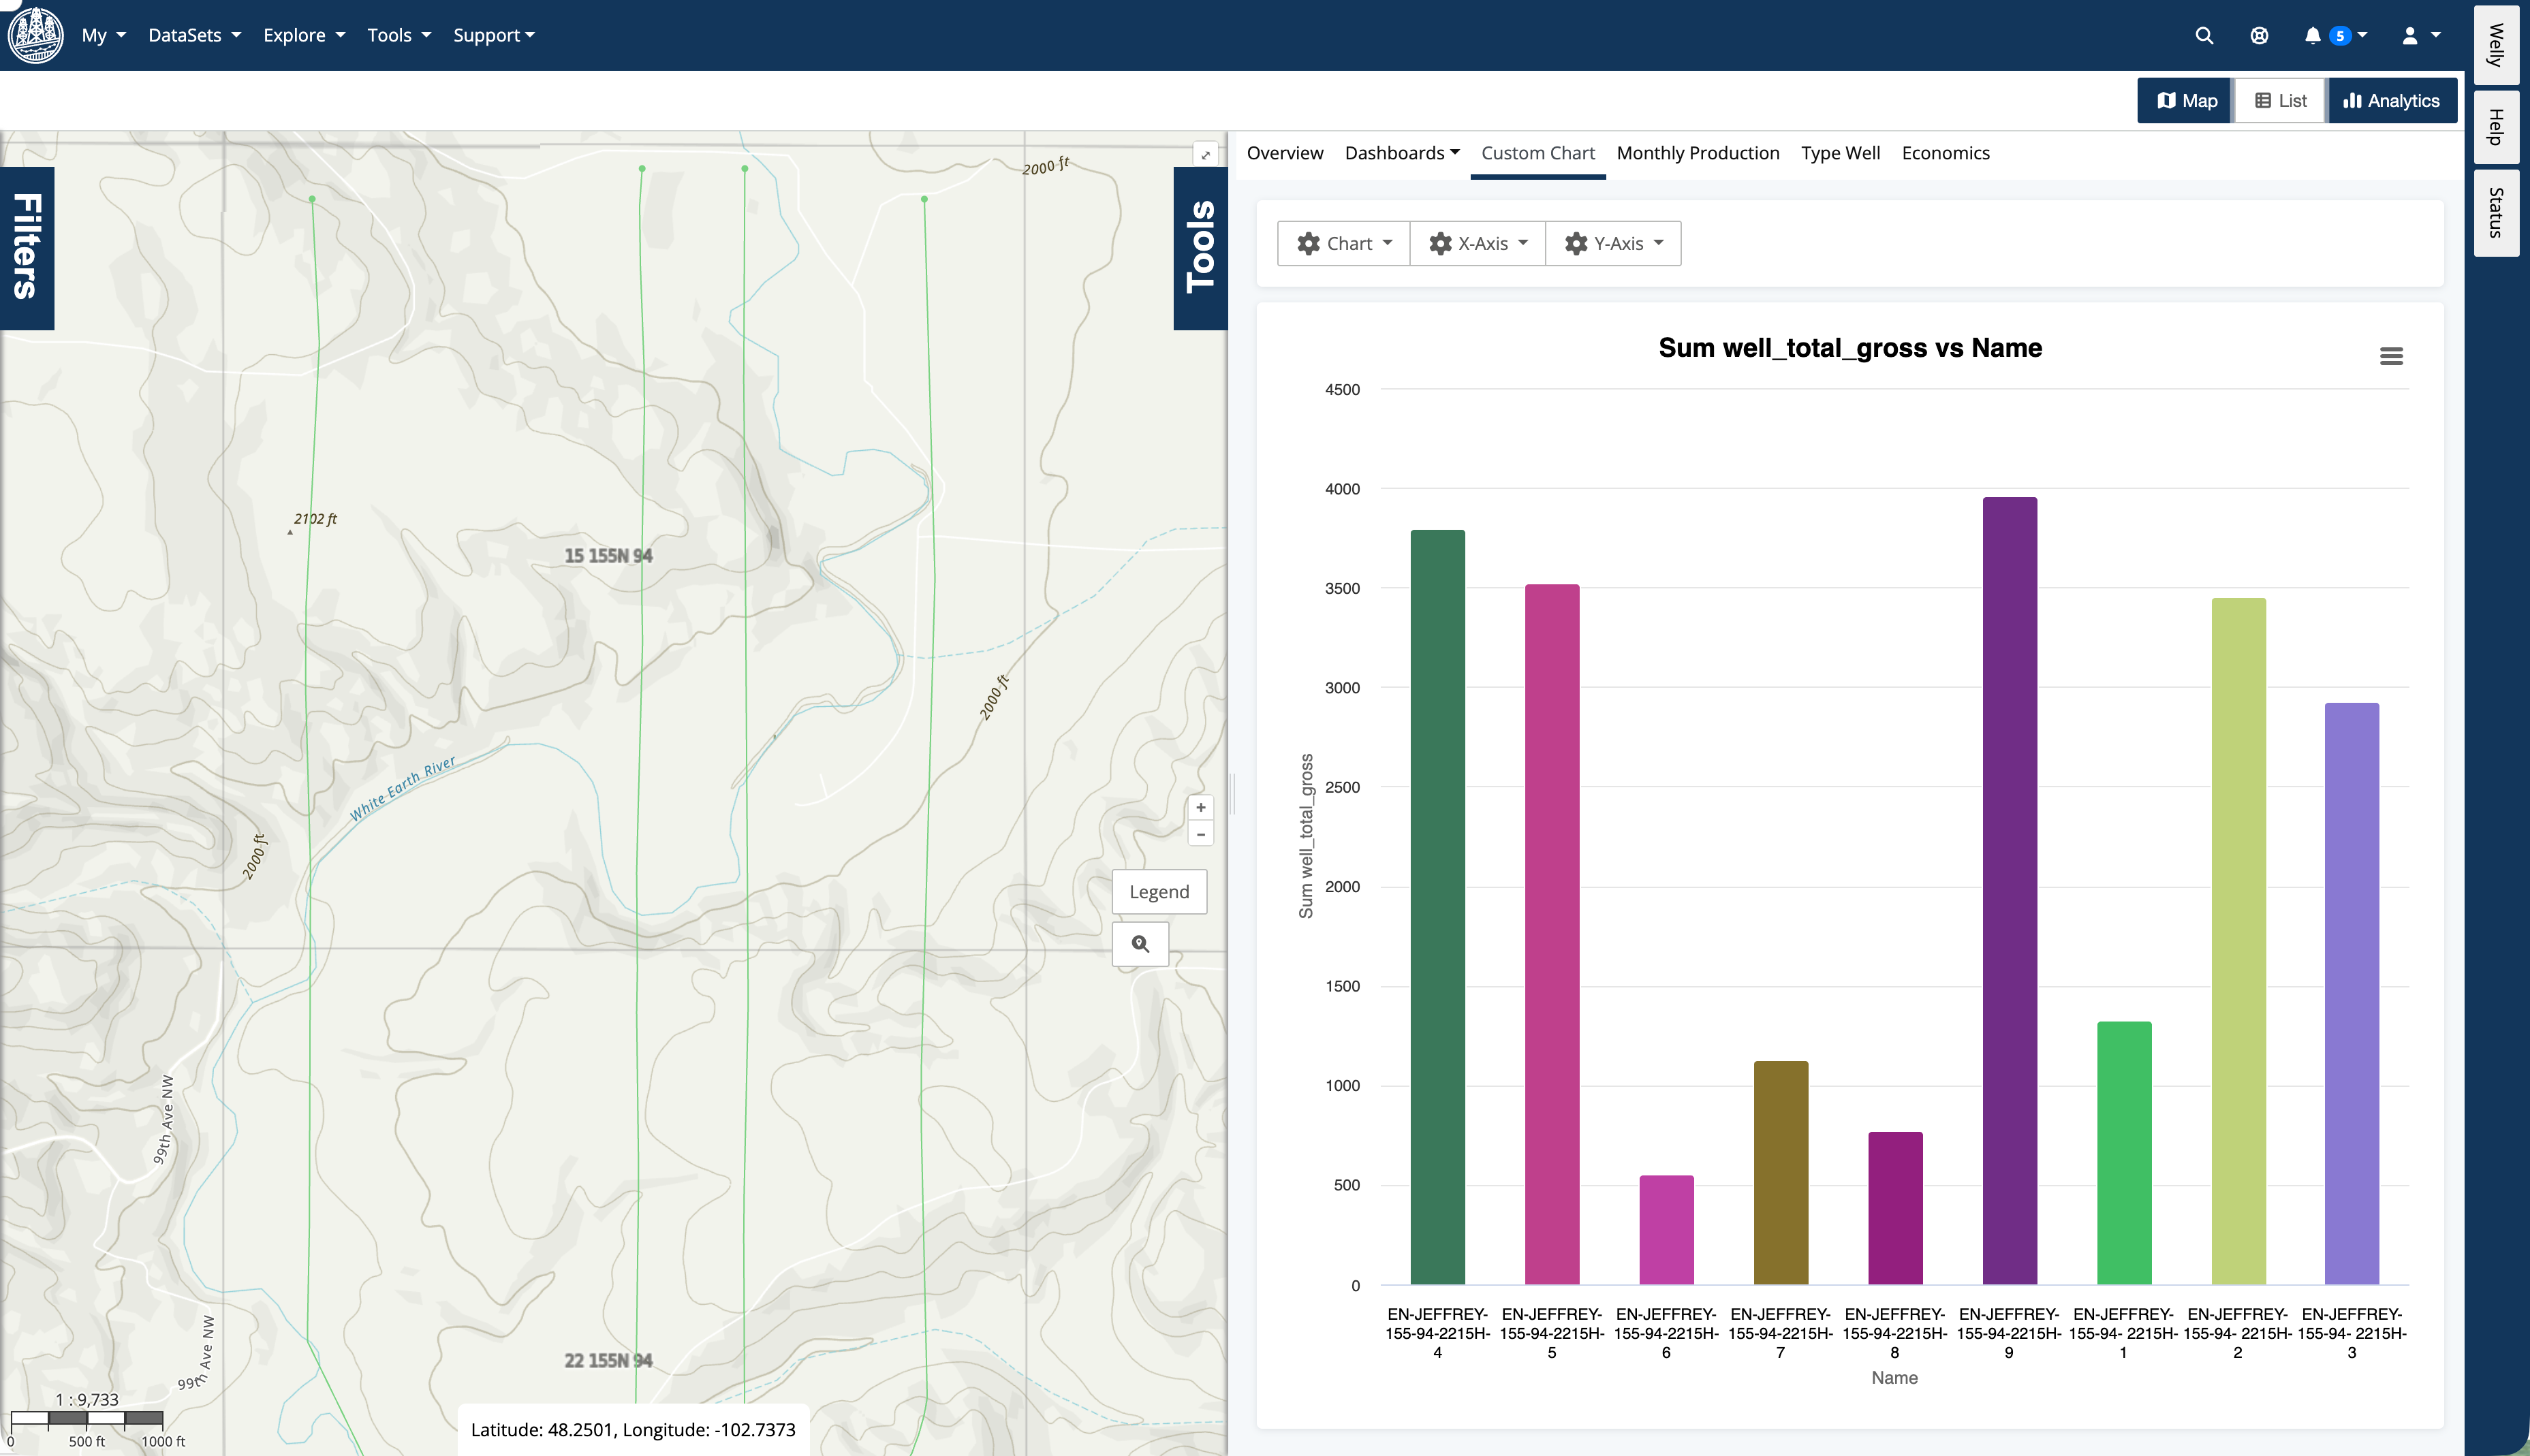Click the help life-ring icon in top bar

pyautogui.click(x=2259, y=35)
